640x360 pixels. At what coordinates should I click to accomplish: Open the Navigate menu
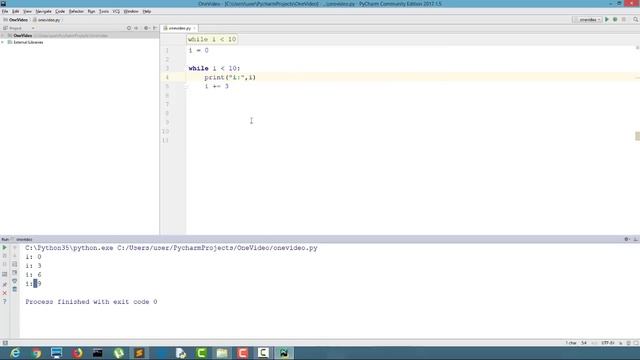[x=43, y=11]
